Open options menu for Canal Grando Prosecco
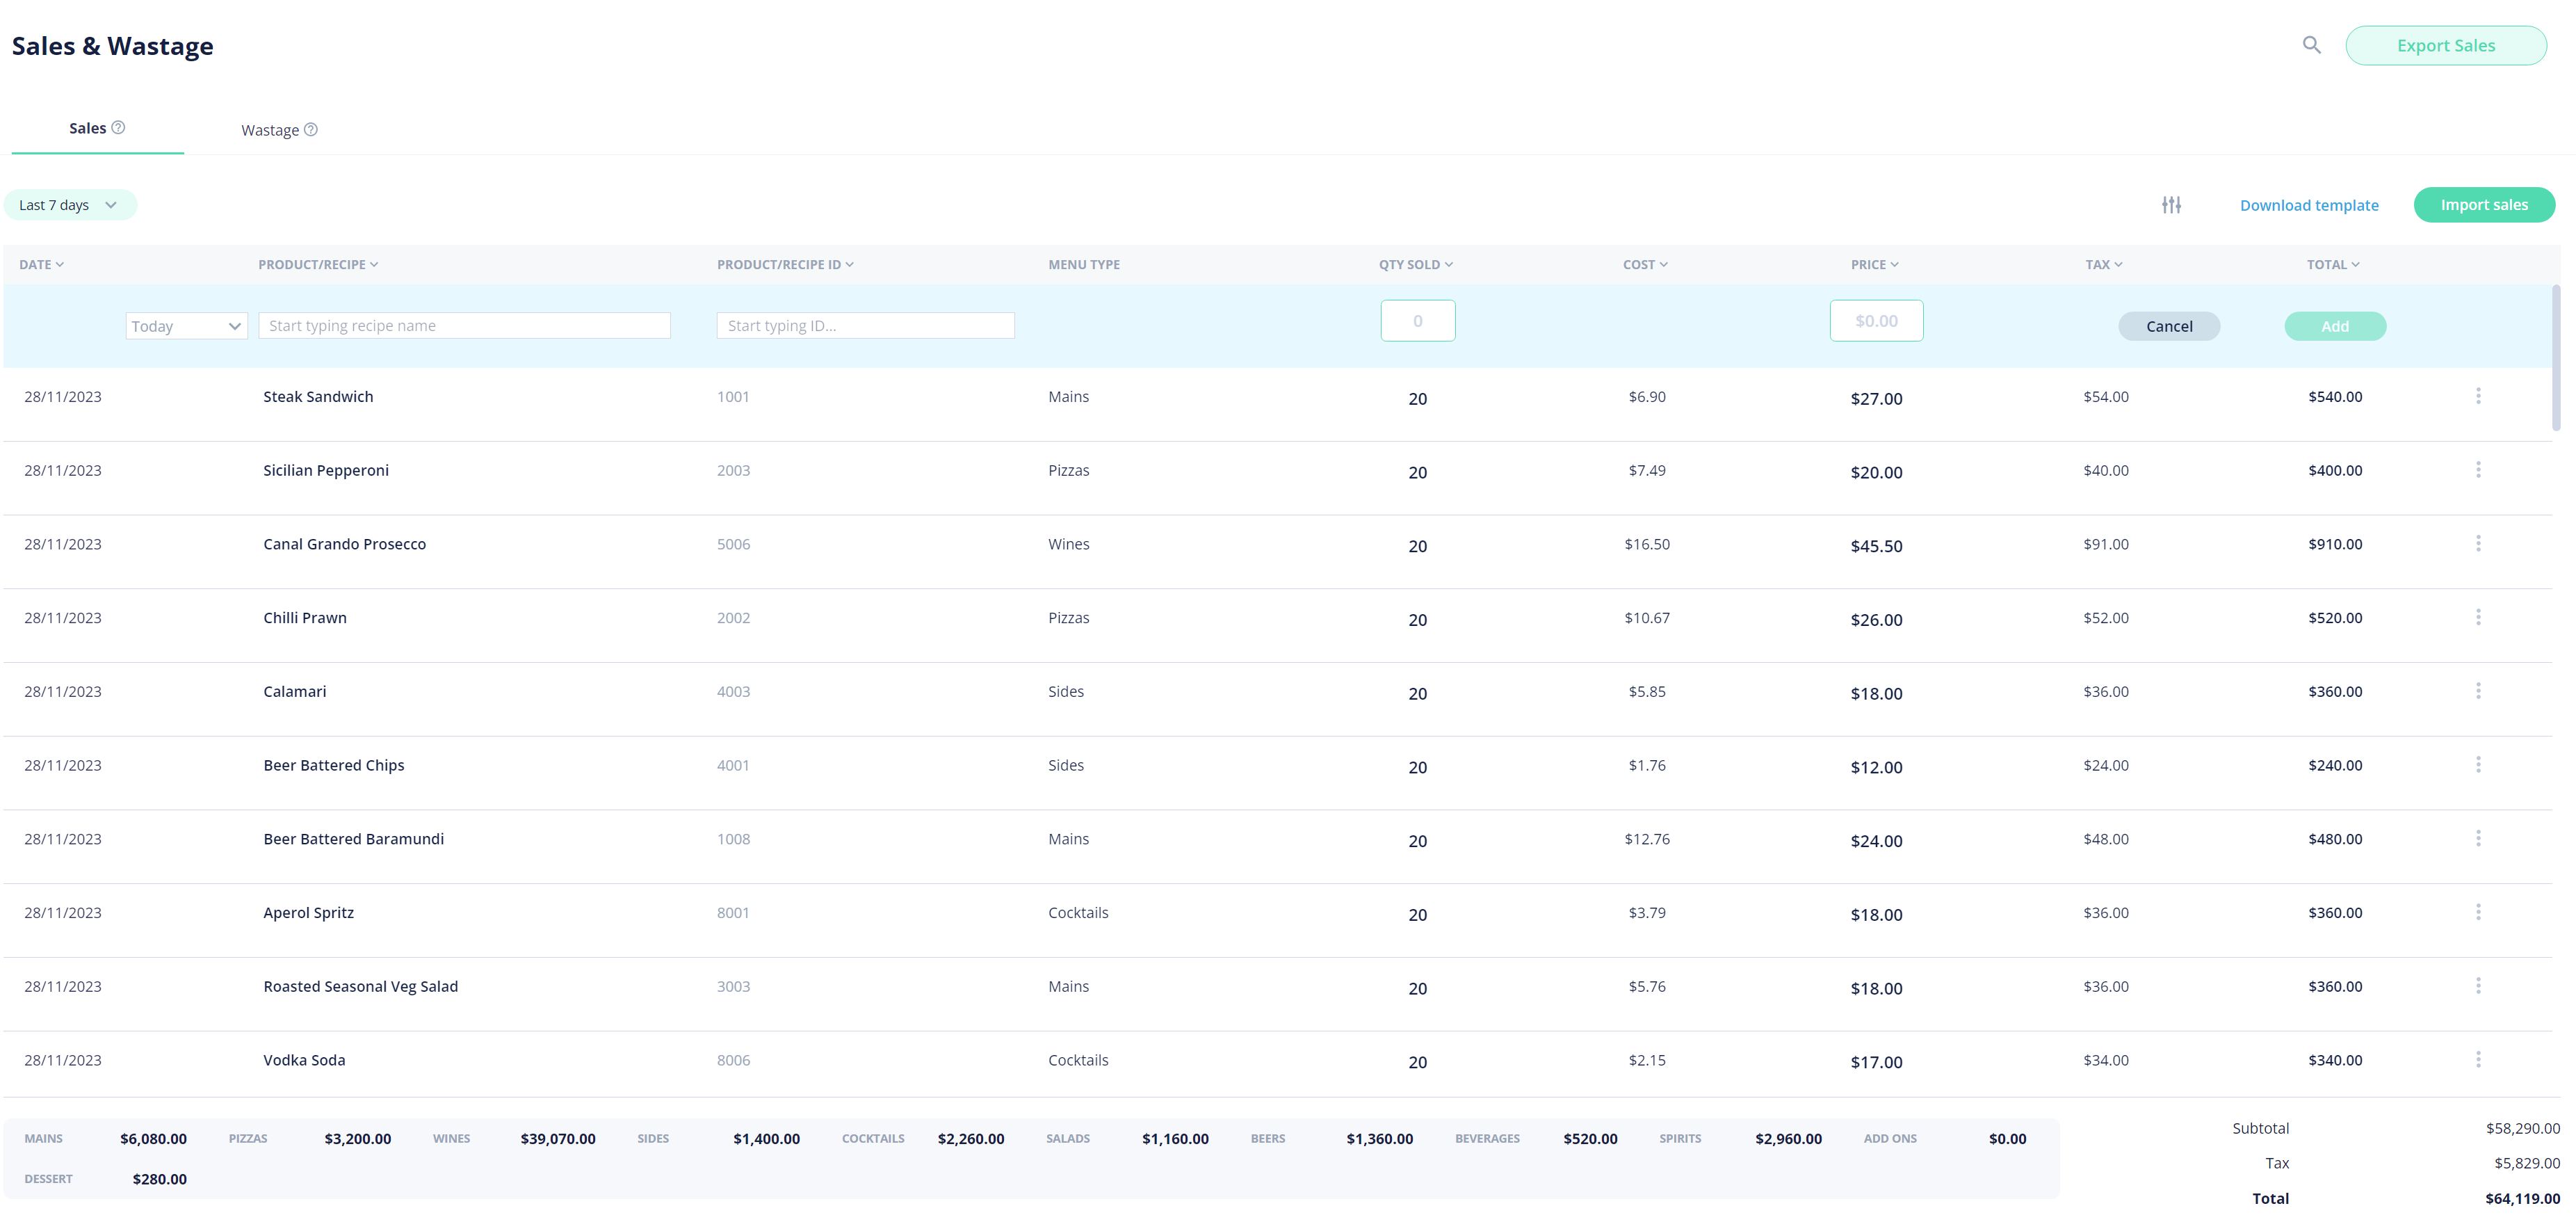This screenshot has width=2576, height=1222. click(x=2479, y=543)
